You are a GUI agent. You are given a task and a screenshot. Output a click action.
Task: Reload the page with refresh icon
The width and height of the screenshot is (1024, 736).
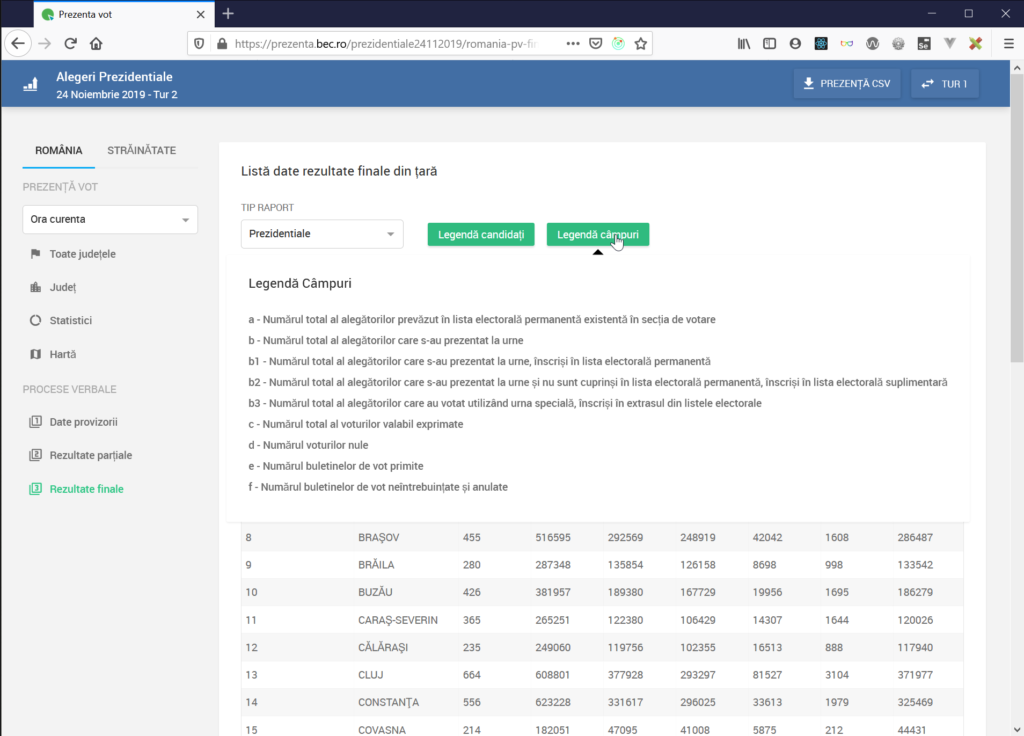click(71, 44)
